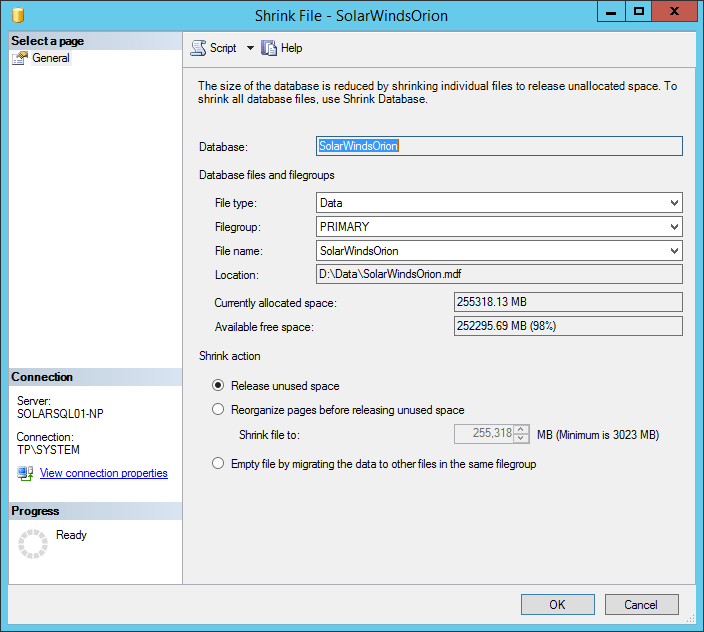Click the database cylinder icon in title bar
The height and width of the screenshot is (632, 704).
[x=18, y=15]
